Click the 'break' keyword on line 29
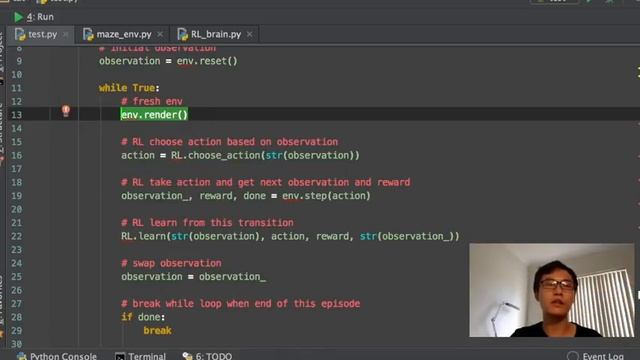Viewport: 640px width, 360px height. (157, 331)
